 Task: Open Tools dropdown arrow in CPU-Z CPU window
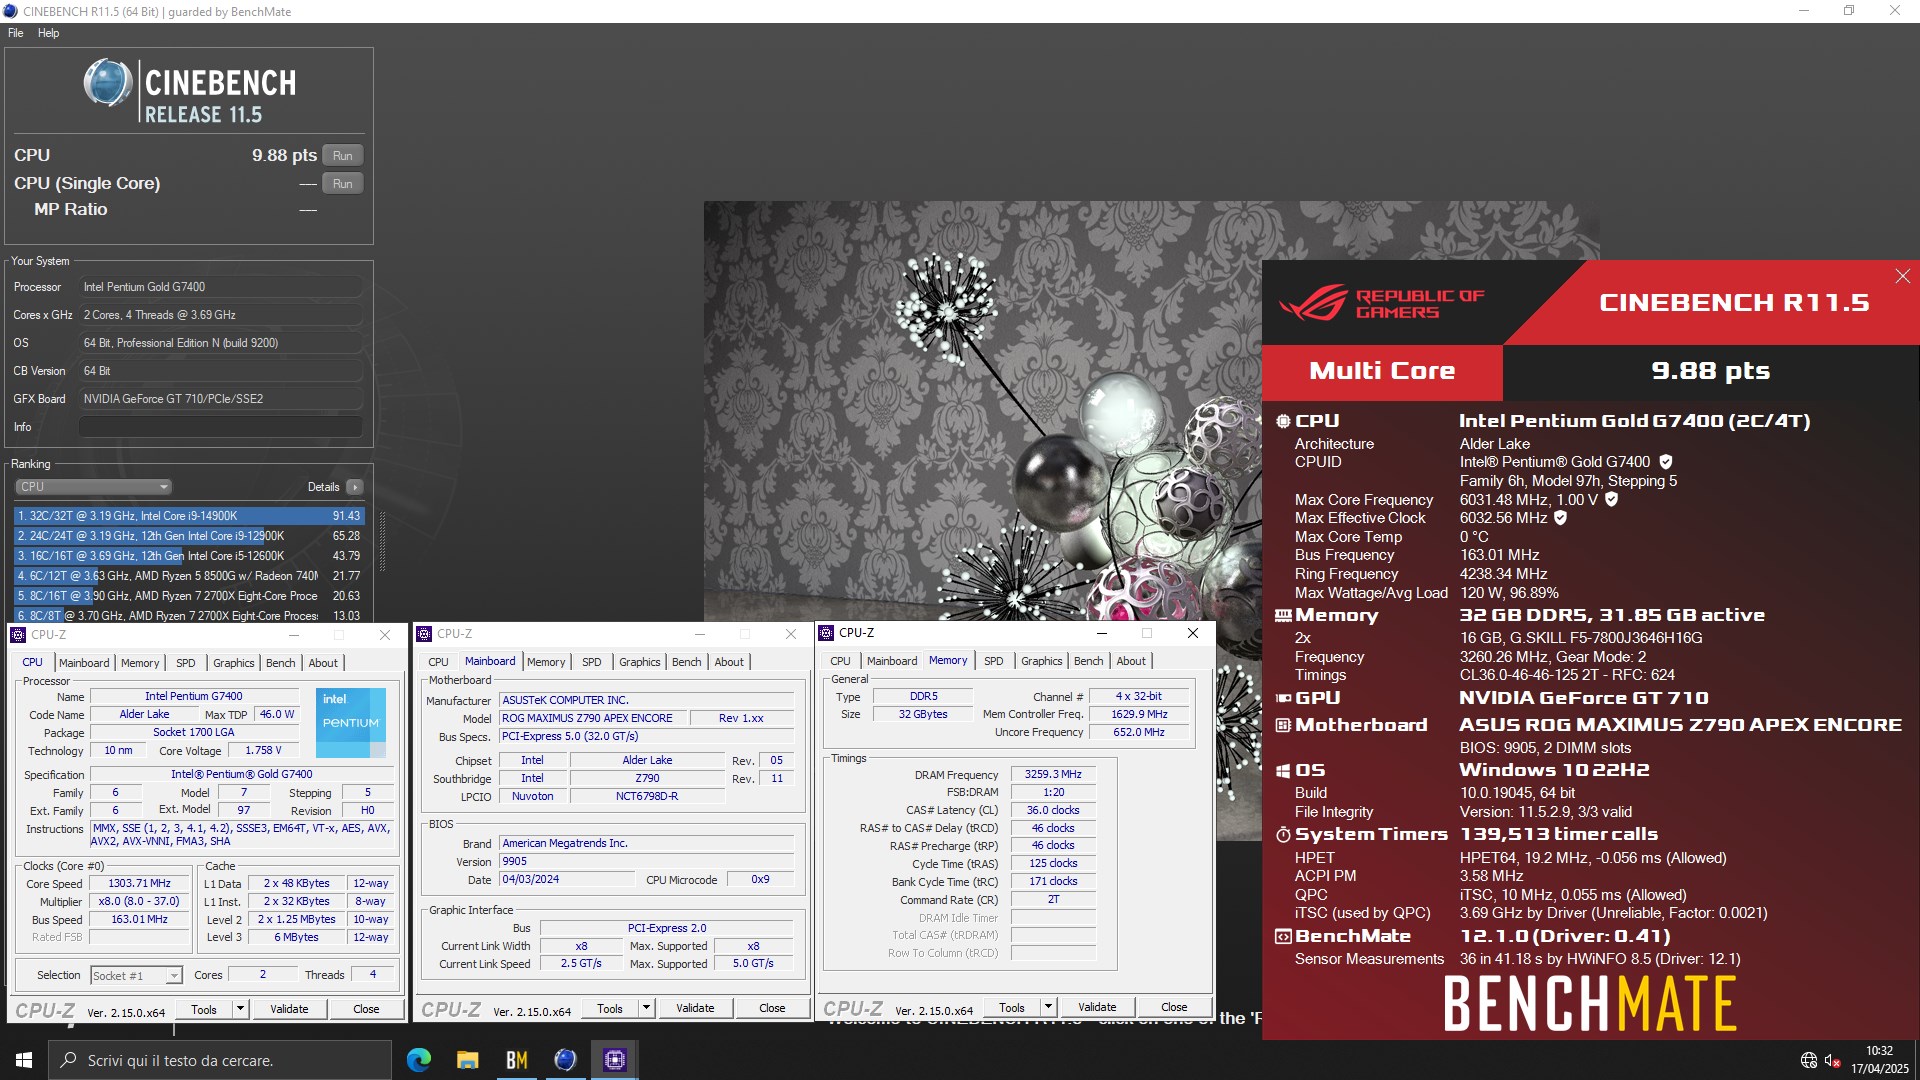(240, 1009)
